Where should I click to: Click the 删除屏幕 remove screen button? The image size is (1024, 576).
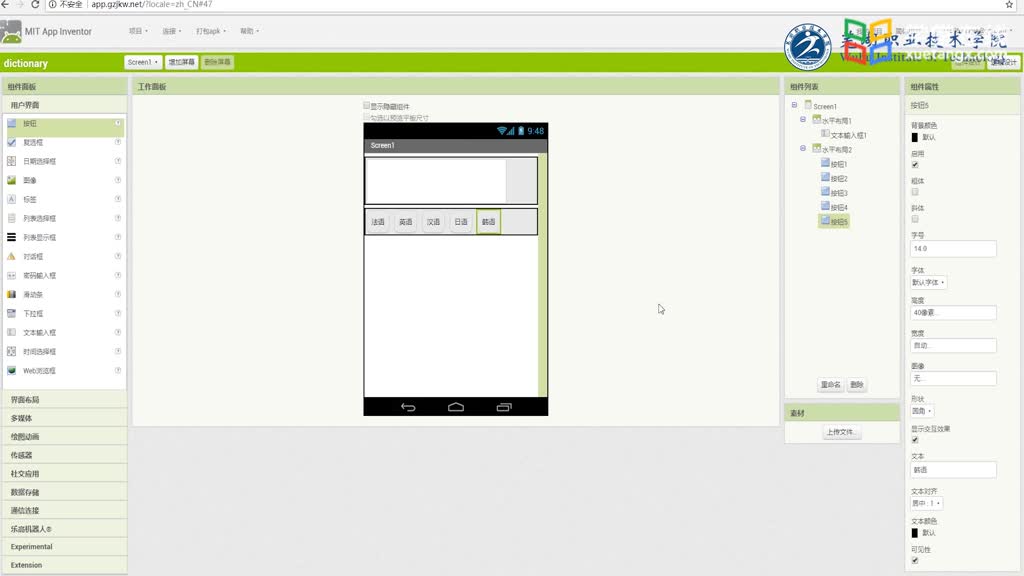[x=217, y=62]
